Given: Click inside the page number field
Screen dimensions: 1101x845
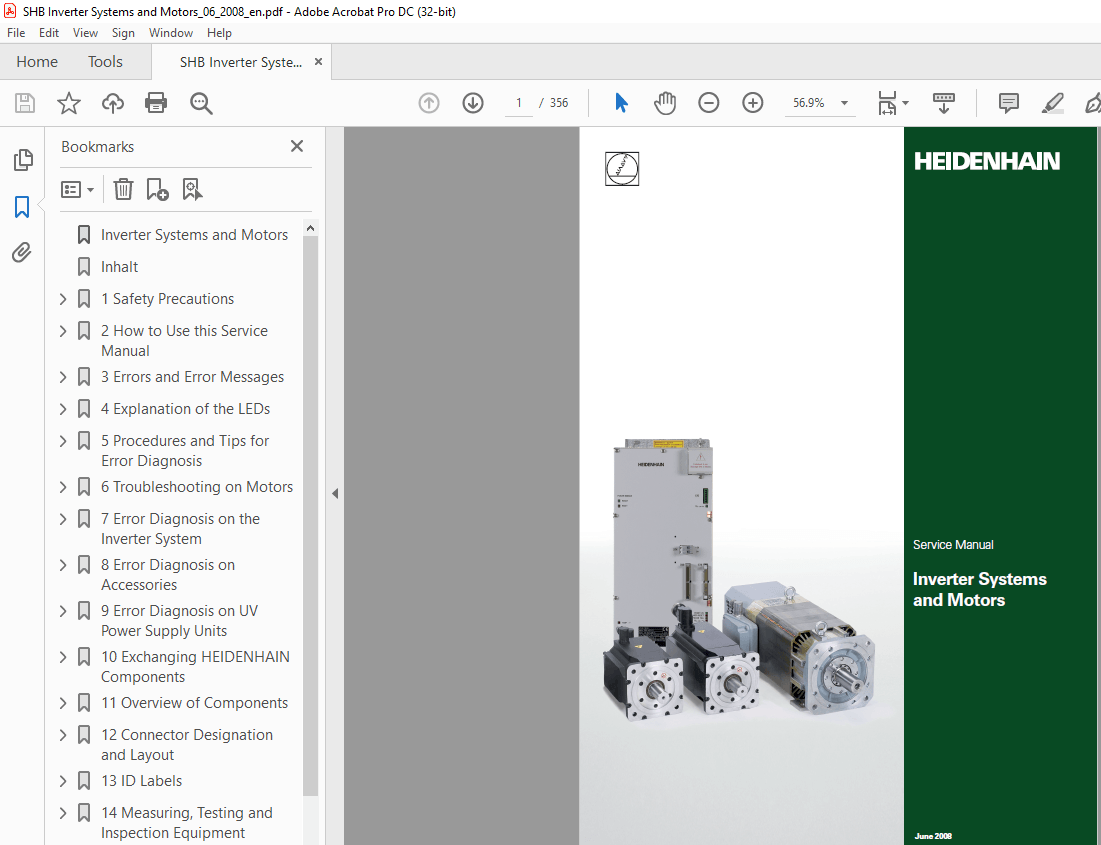Looking at the screenshot, I should pyautogui.click(x=518, y=102).
